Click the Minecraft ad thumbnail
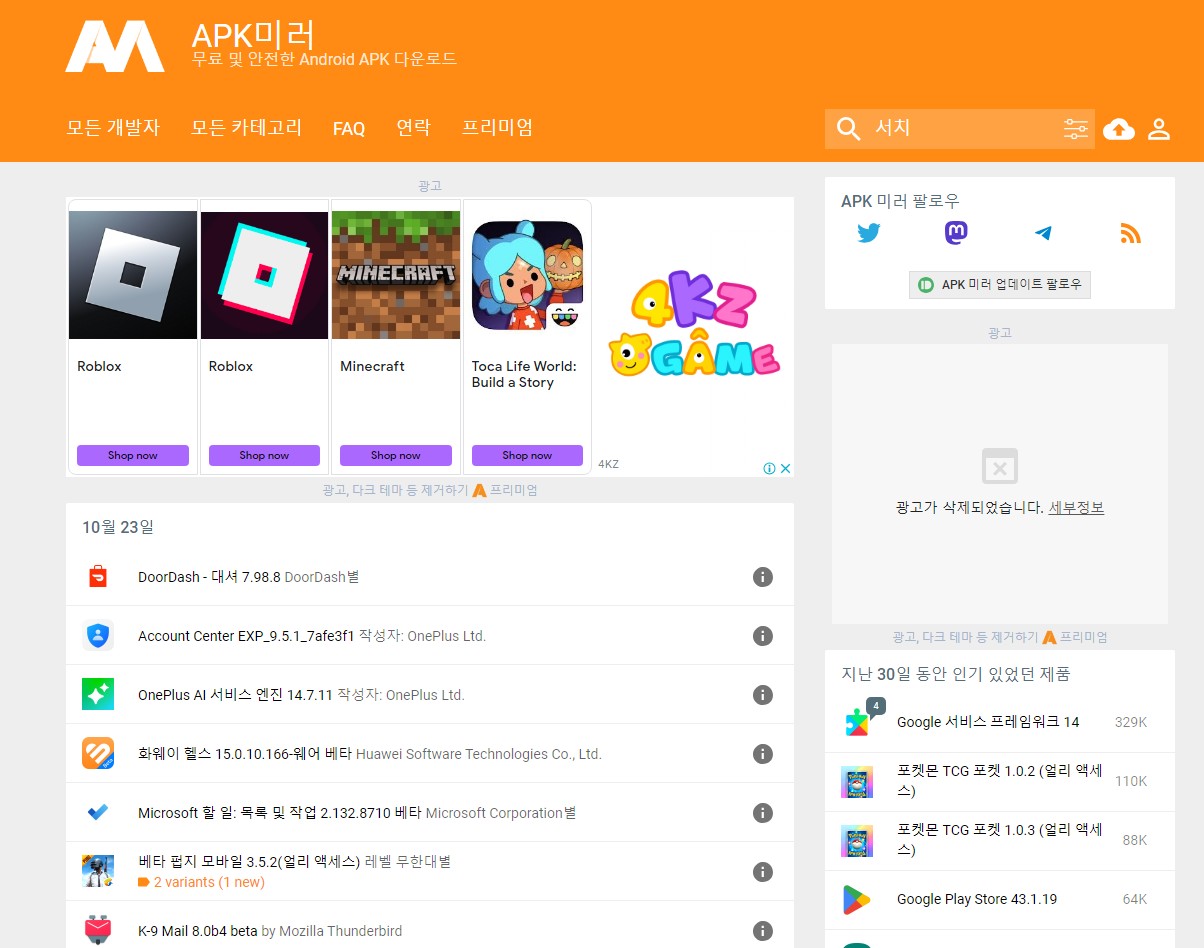Screen dimensions: 1204x948 tap(396, 275)
